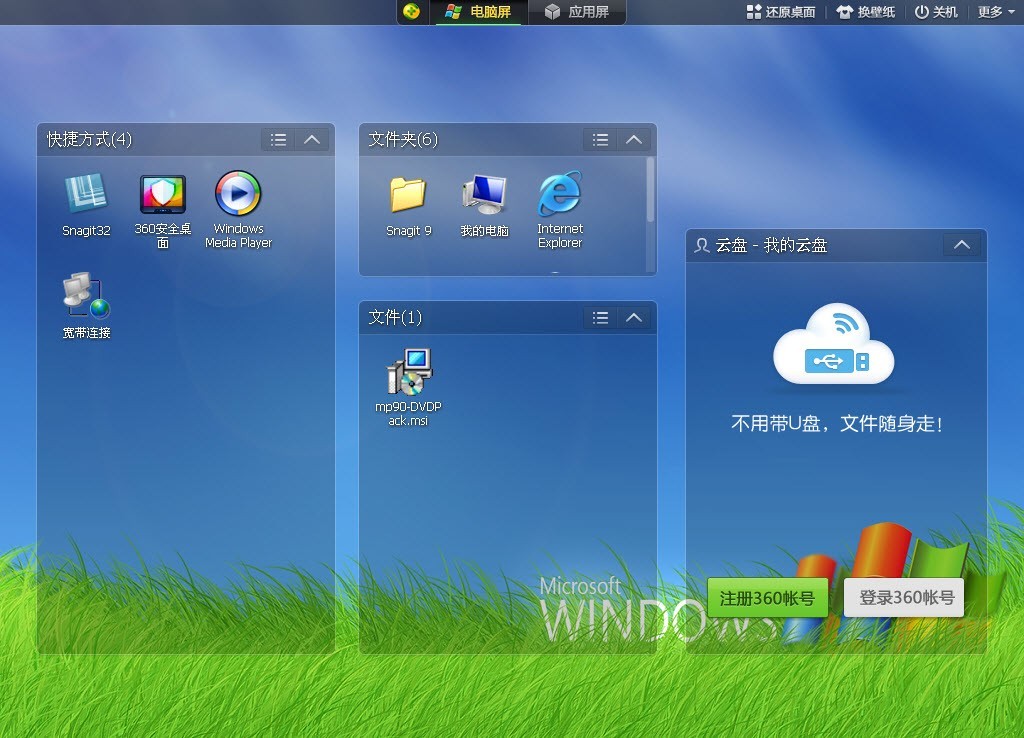Collapse the 快捷方式 panel
Screen dimensions: 1024x738
(312, 140)
